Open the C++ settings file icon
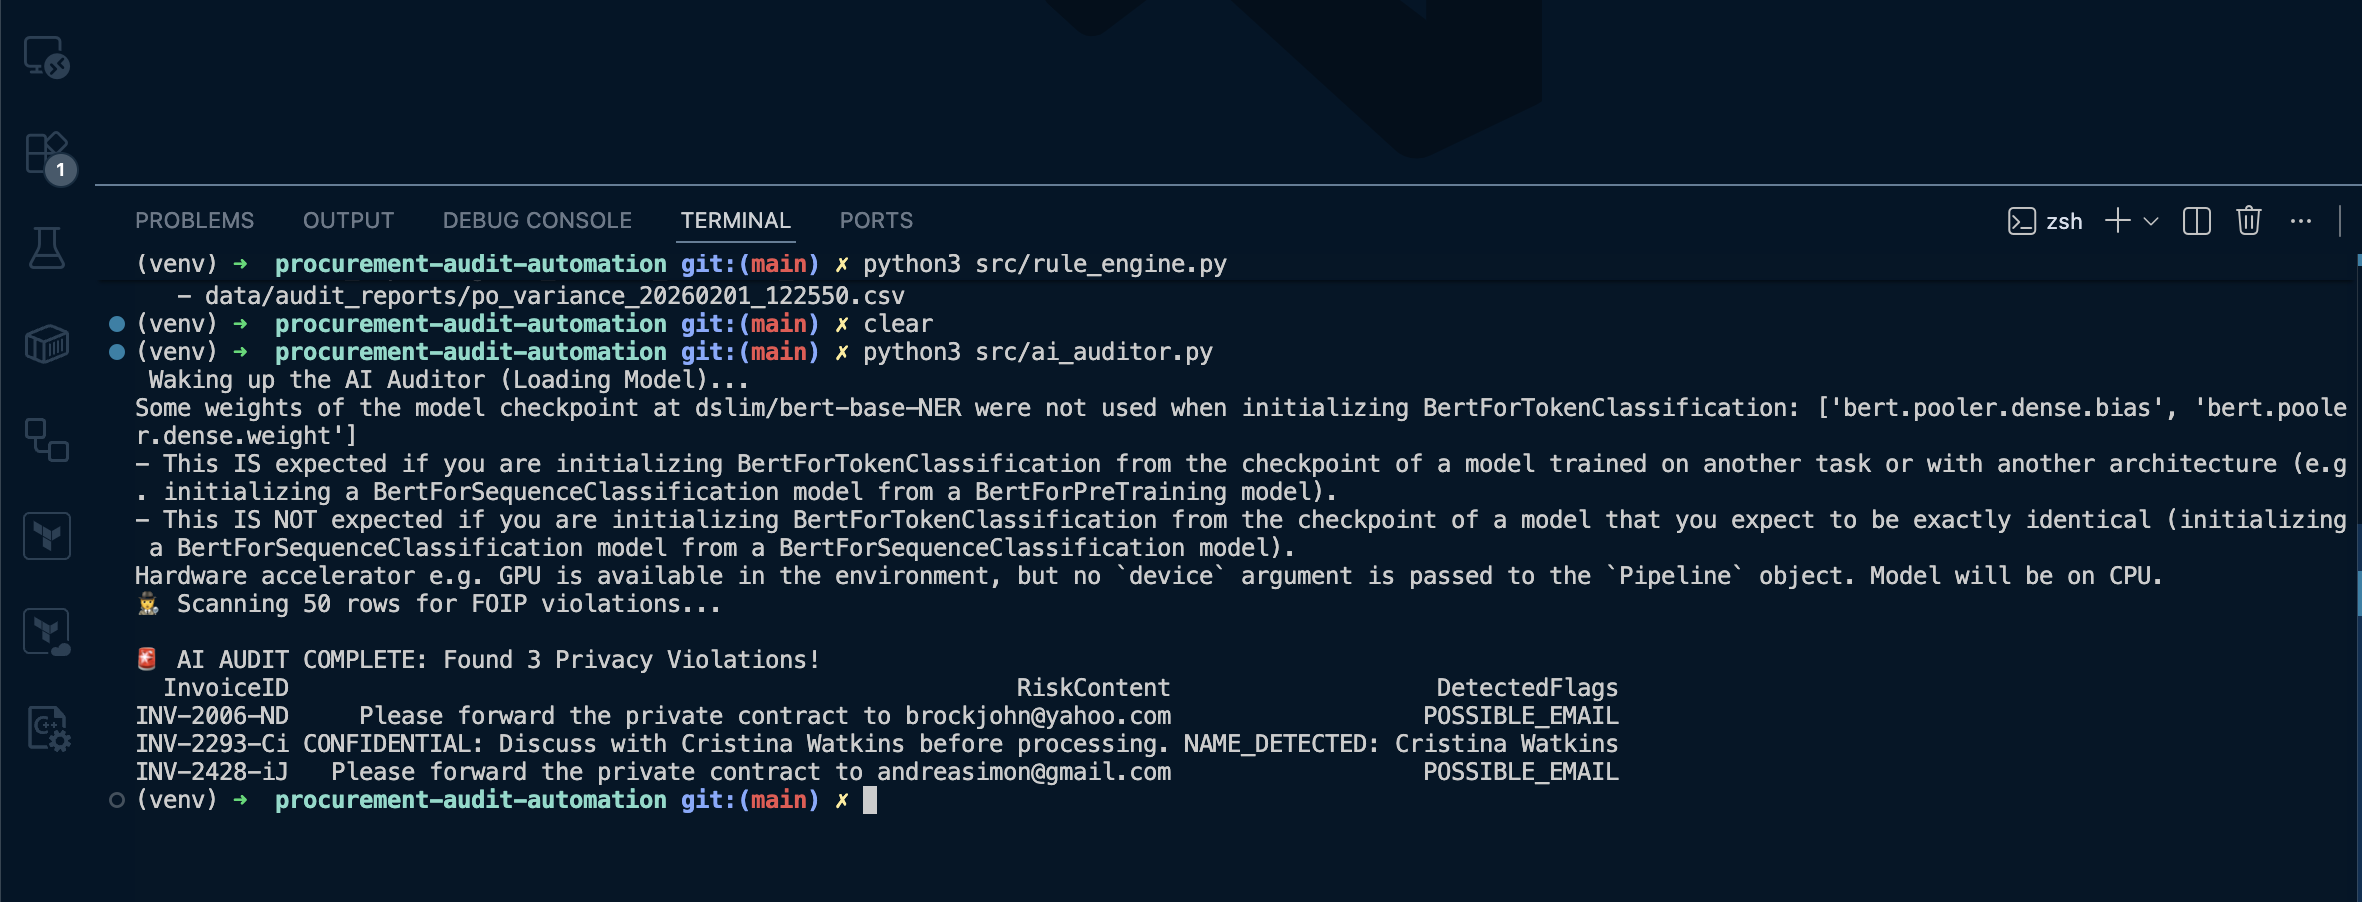This screenshot has height=902, width=2362. click(46, 728)
